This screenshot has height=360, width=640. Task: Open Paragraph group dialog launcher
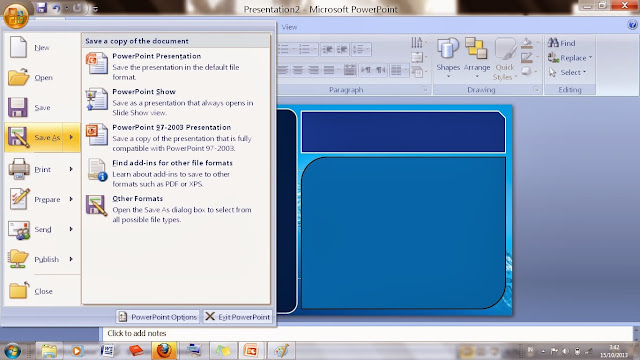pyautogui.click(x=425, y=90)
